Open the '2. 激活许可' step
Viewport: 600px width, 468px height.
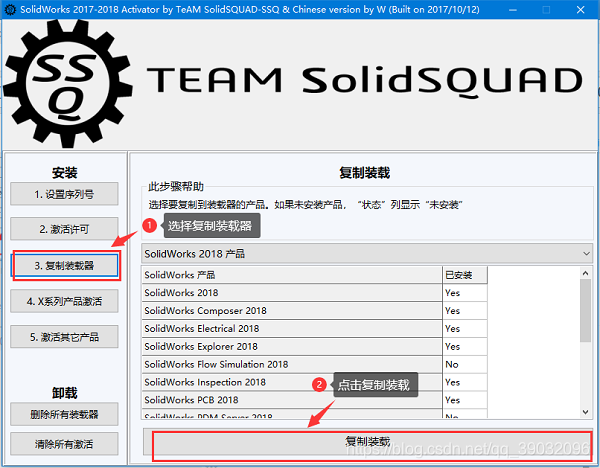64,229
